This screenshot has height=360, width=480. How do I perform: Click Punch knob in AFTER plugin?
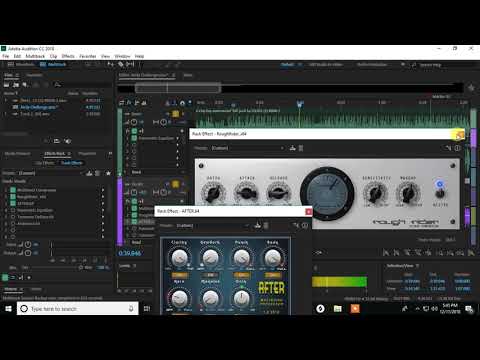point(241,257)
